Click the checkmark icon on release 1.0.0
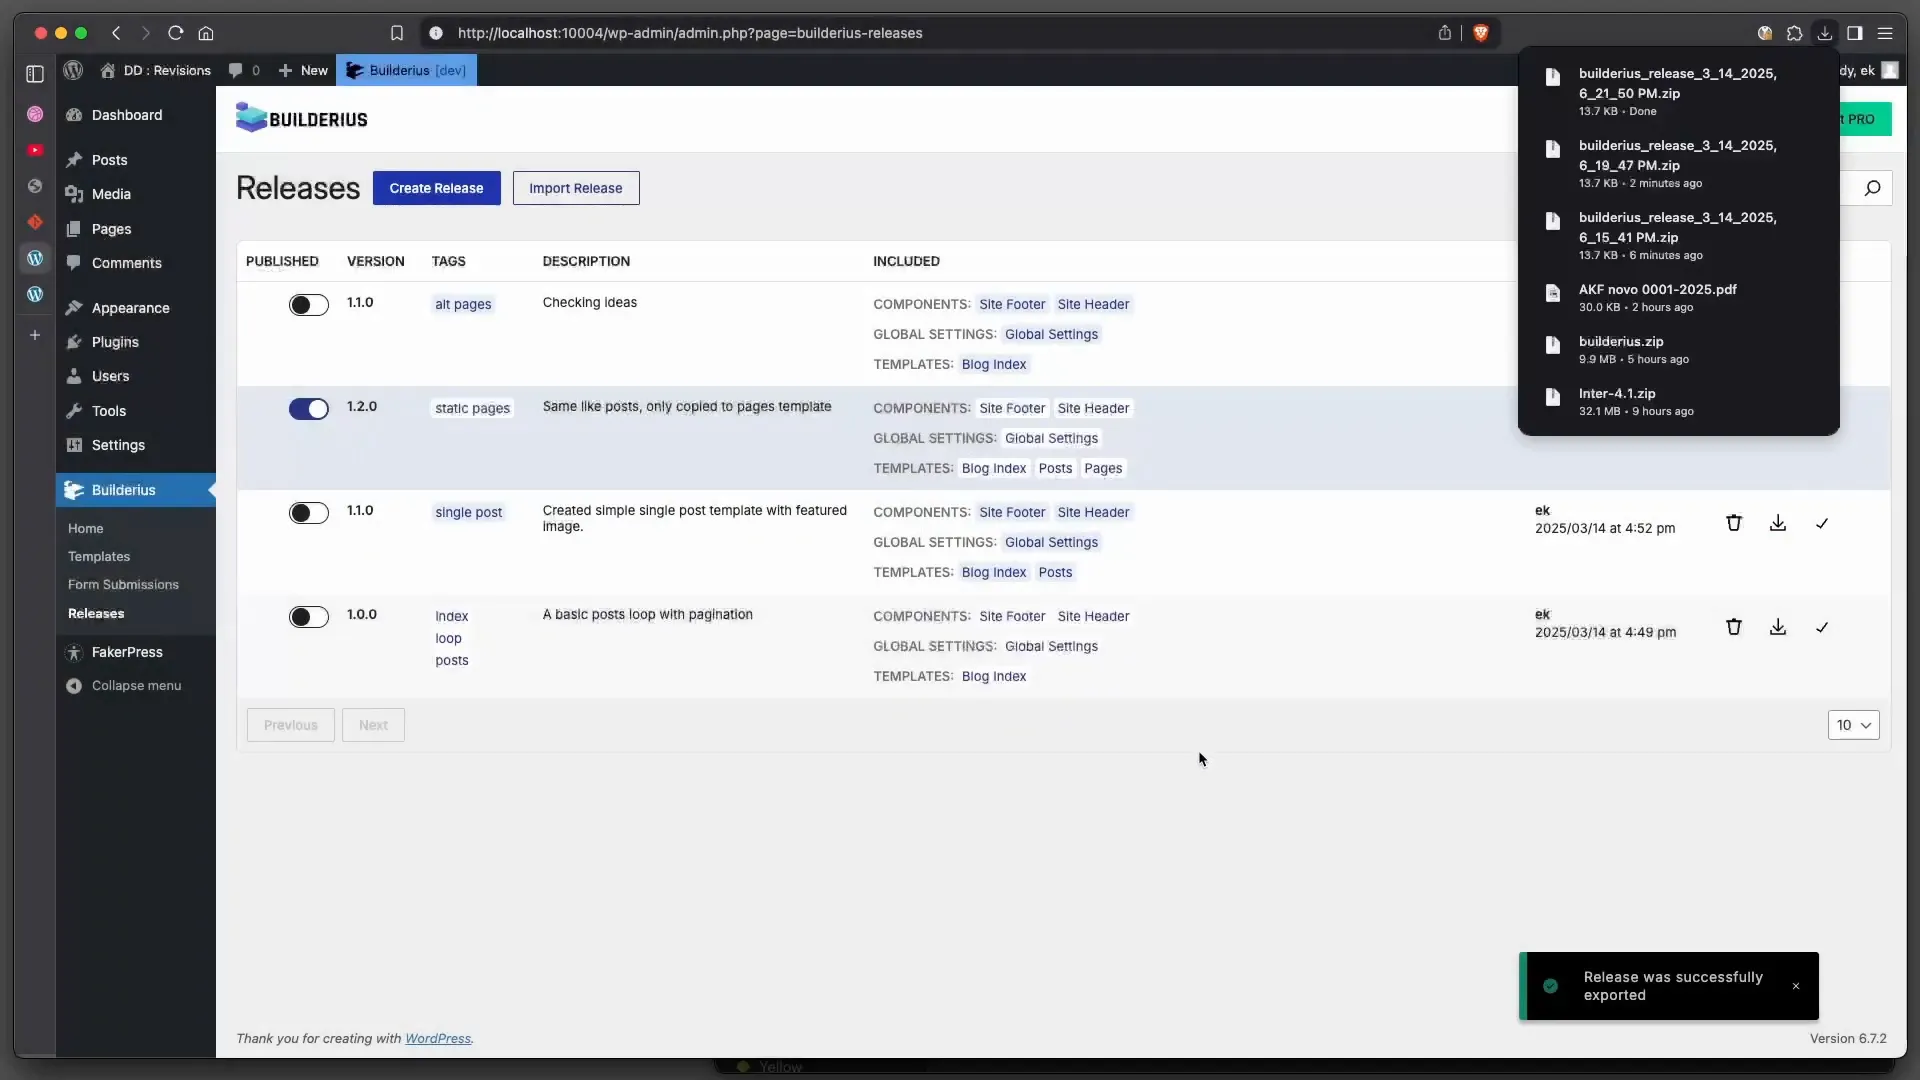Viewport: 1920px width, 1080px height. pos(1821,627)
